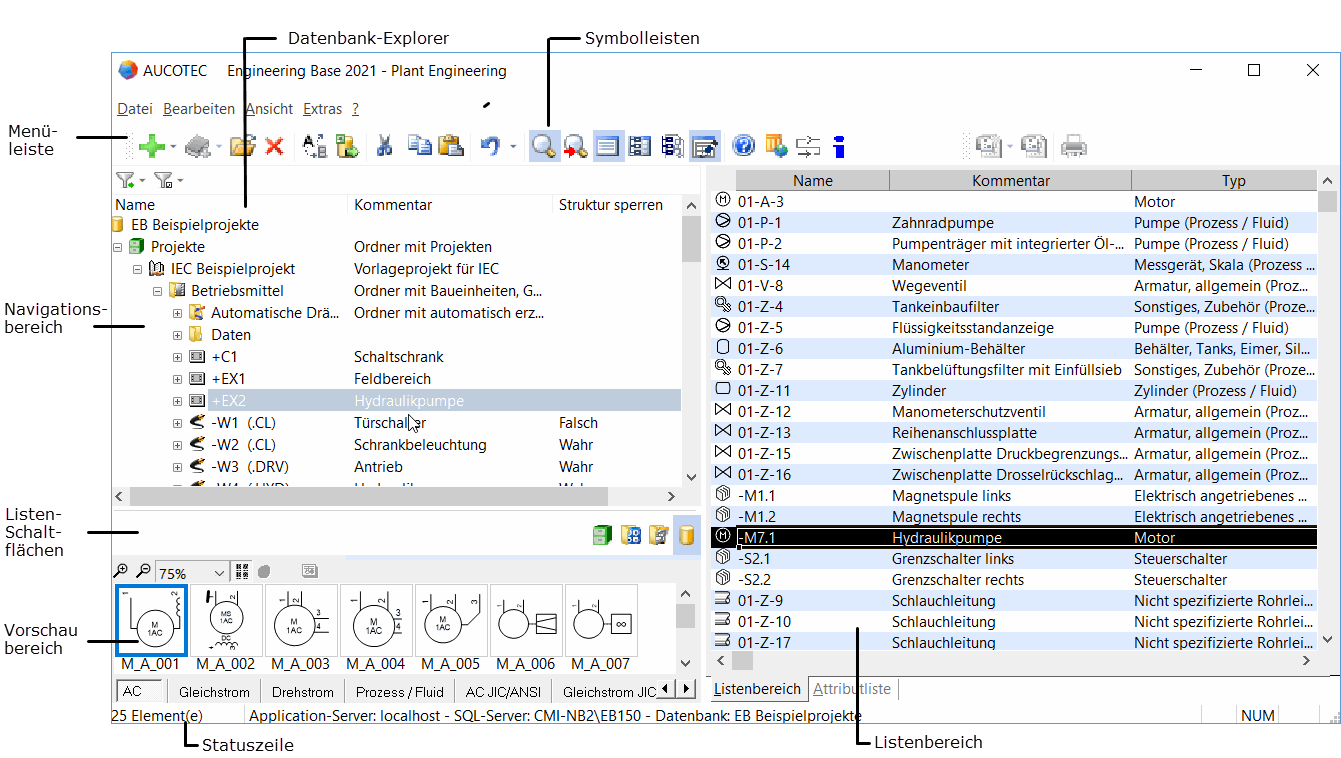The height and width of the screenshot is (758, 1341).
Task: Expand the +C1 Schaltschrank tree node
Action: pos(178,357)
